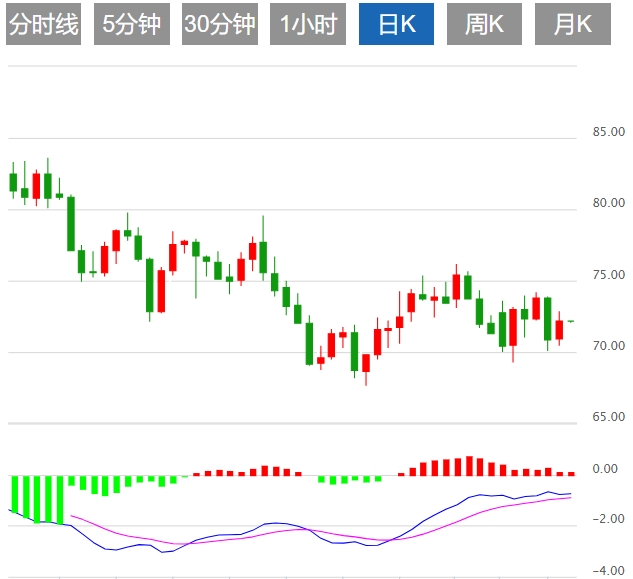Switch to the 分时线 tab
The height and width of the screenshot is (579, 633).
click(42, 25)
